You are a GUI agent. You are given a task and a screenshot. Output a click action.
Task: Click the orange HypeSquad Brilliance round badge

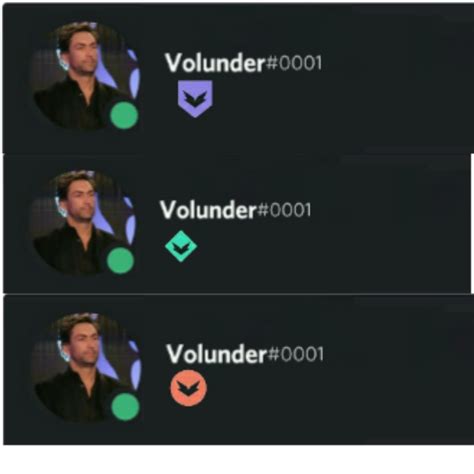click(x=188, y=388)
